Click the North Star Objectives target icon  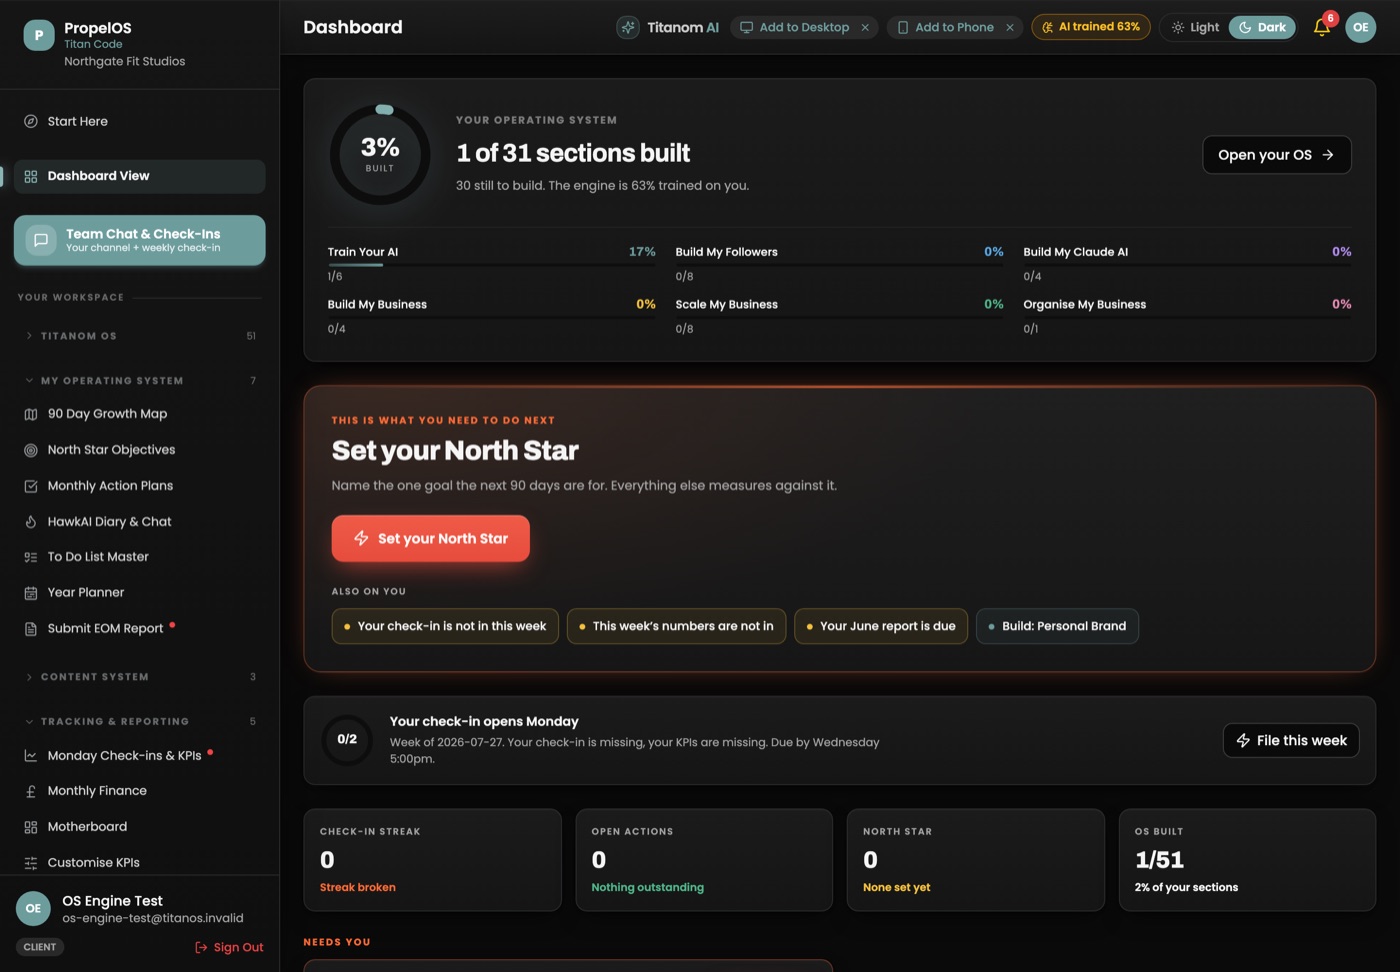coord(31,450)
